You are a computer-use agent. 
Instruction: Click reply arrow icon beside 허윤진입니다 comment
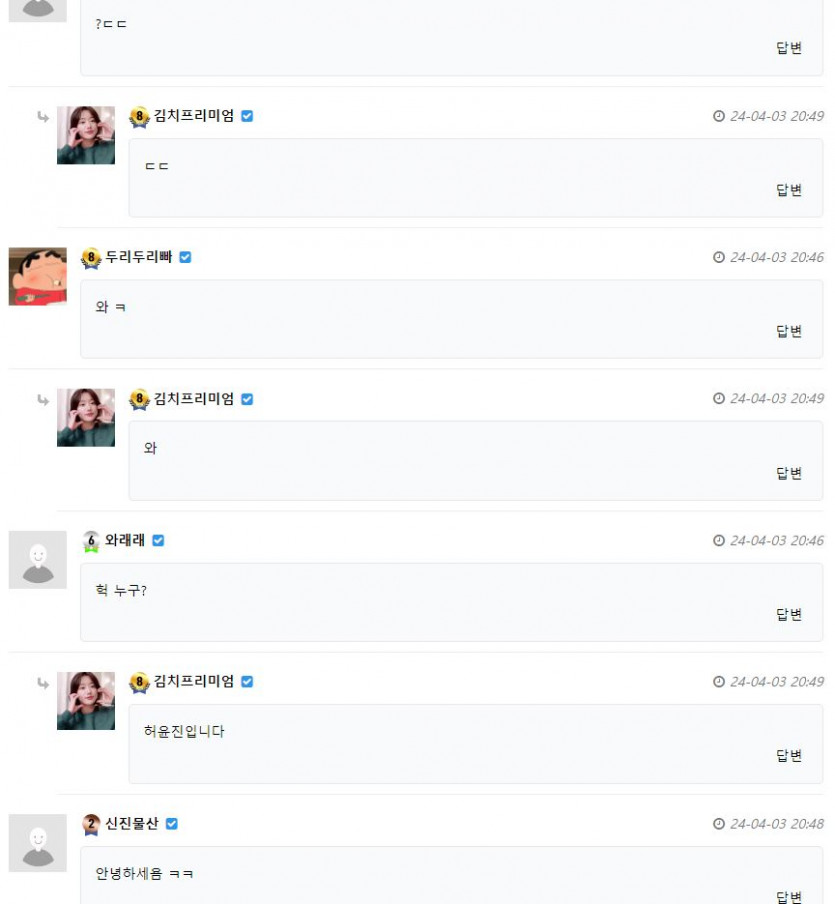[x=43, y=683]
